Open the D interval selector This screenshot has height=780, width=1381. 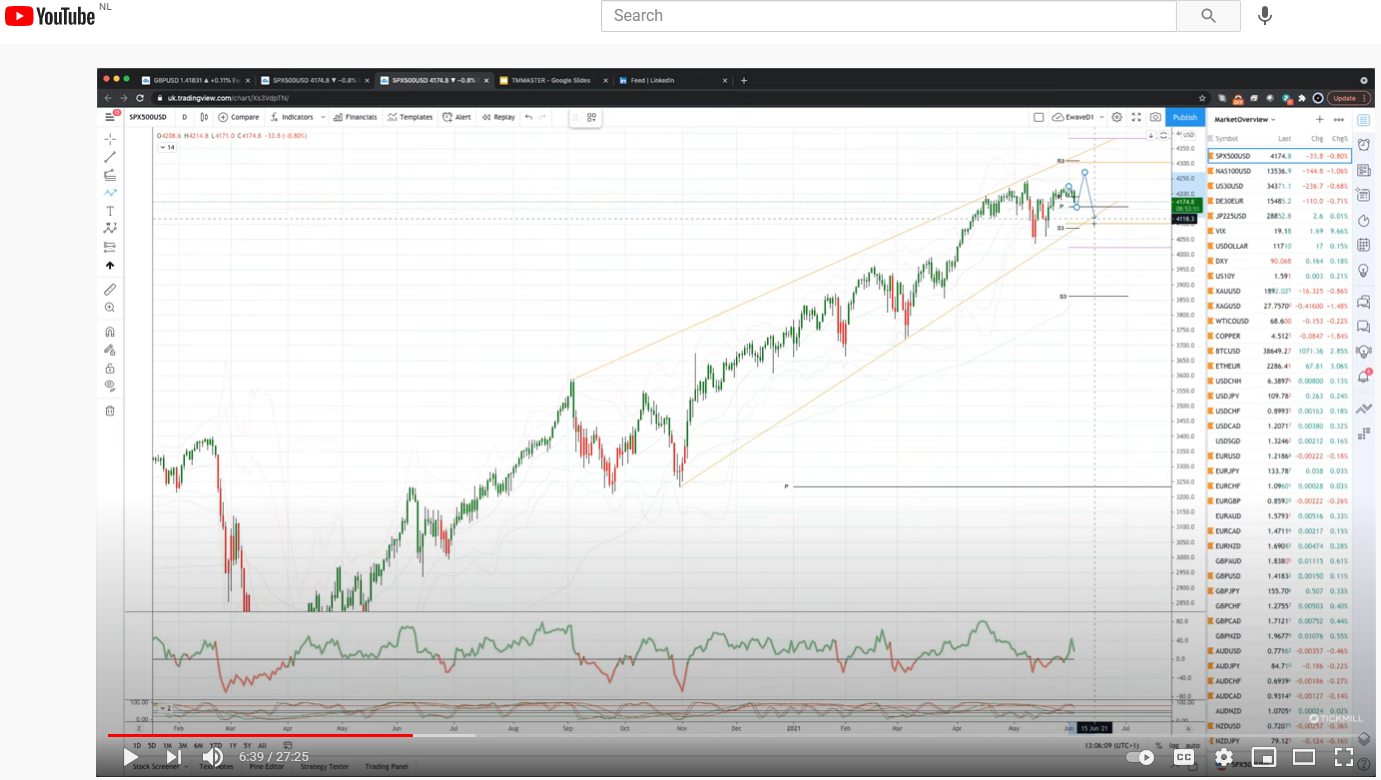[184, 117]
